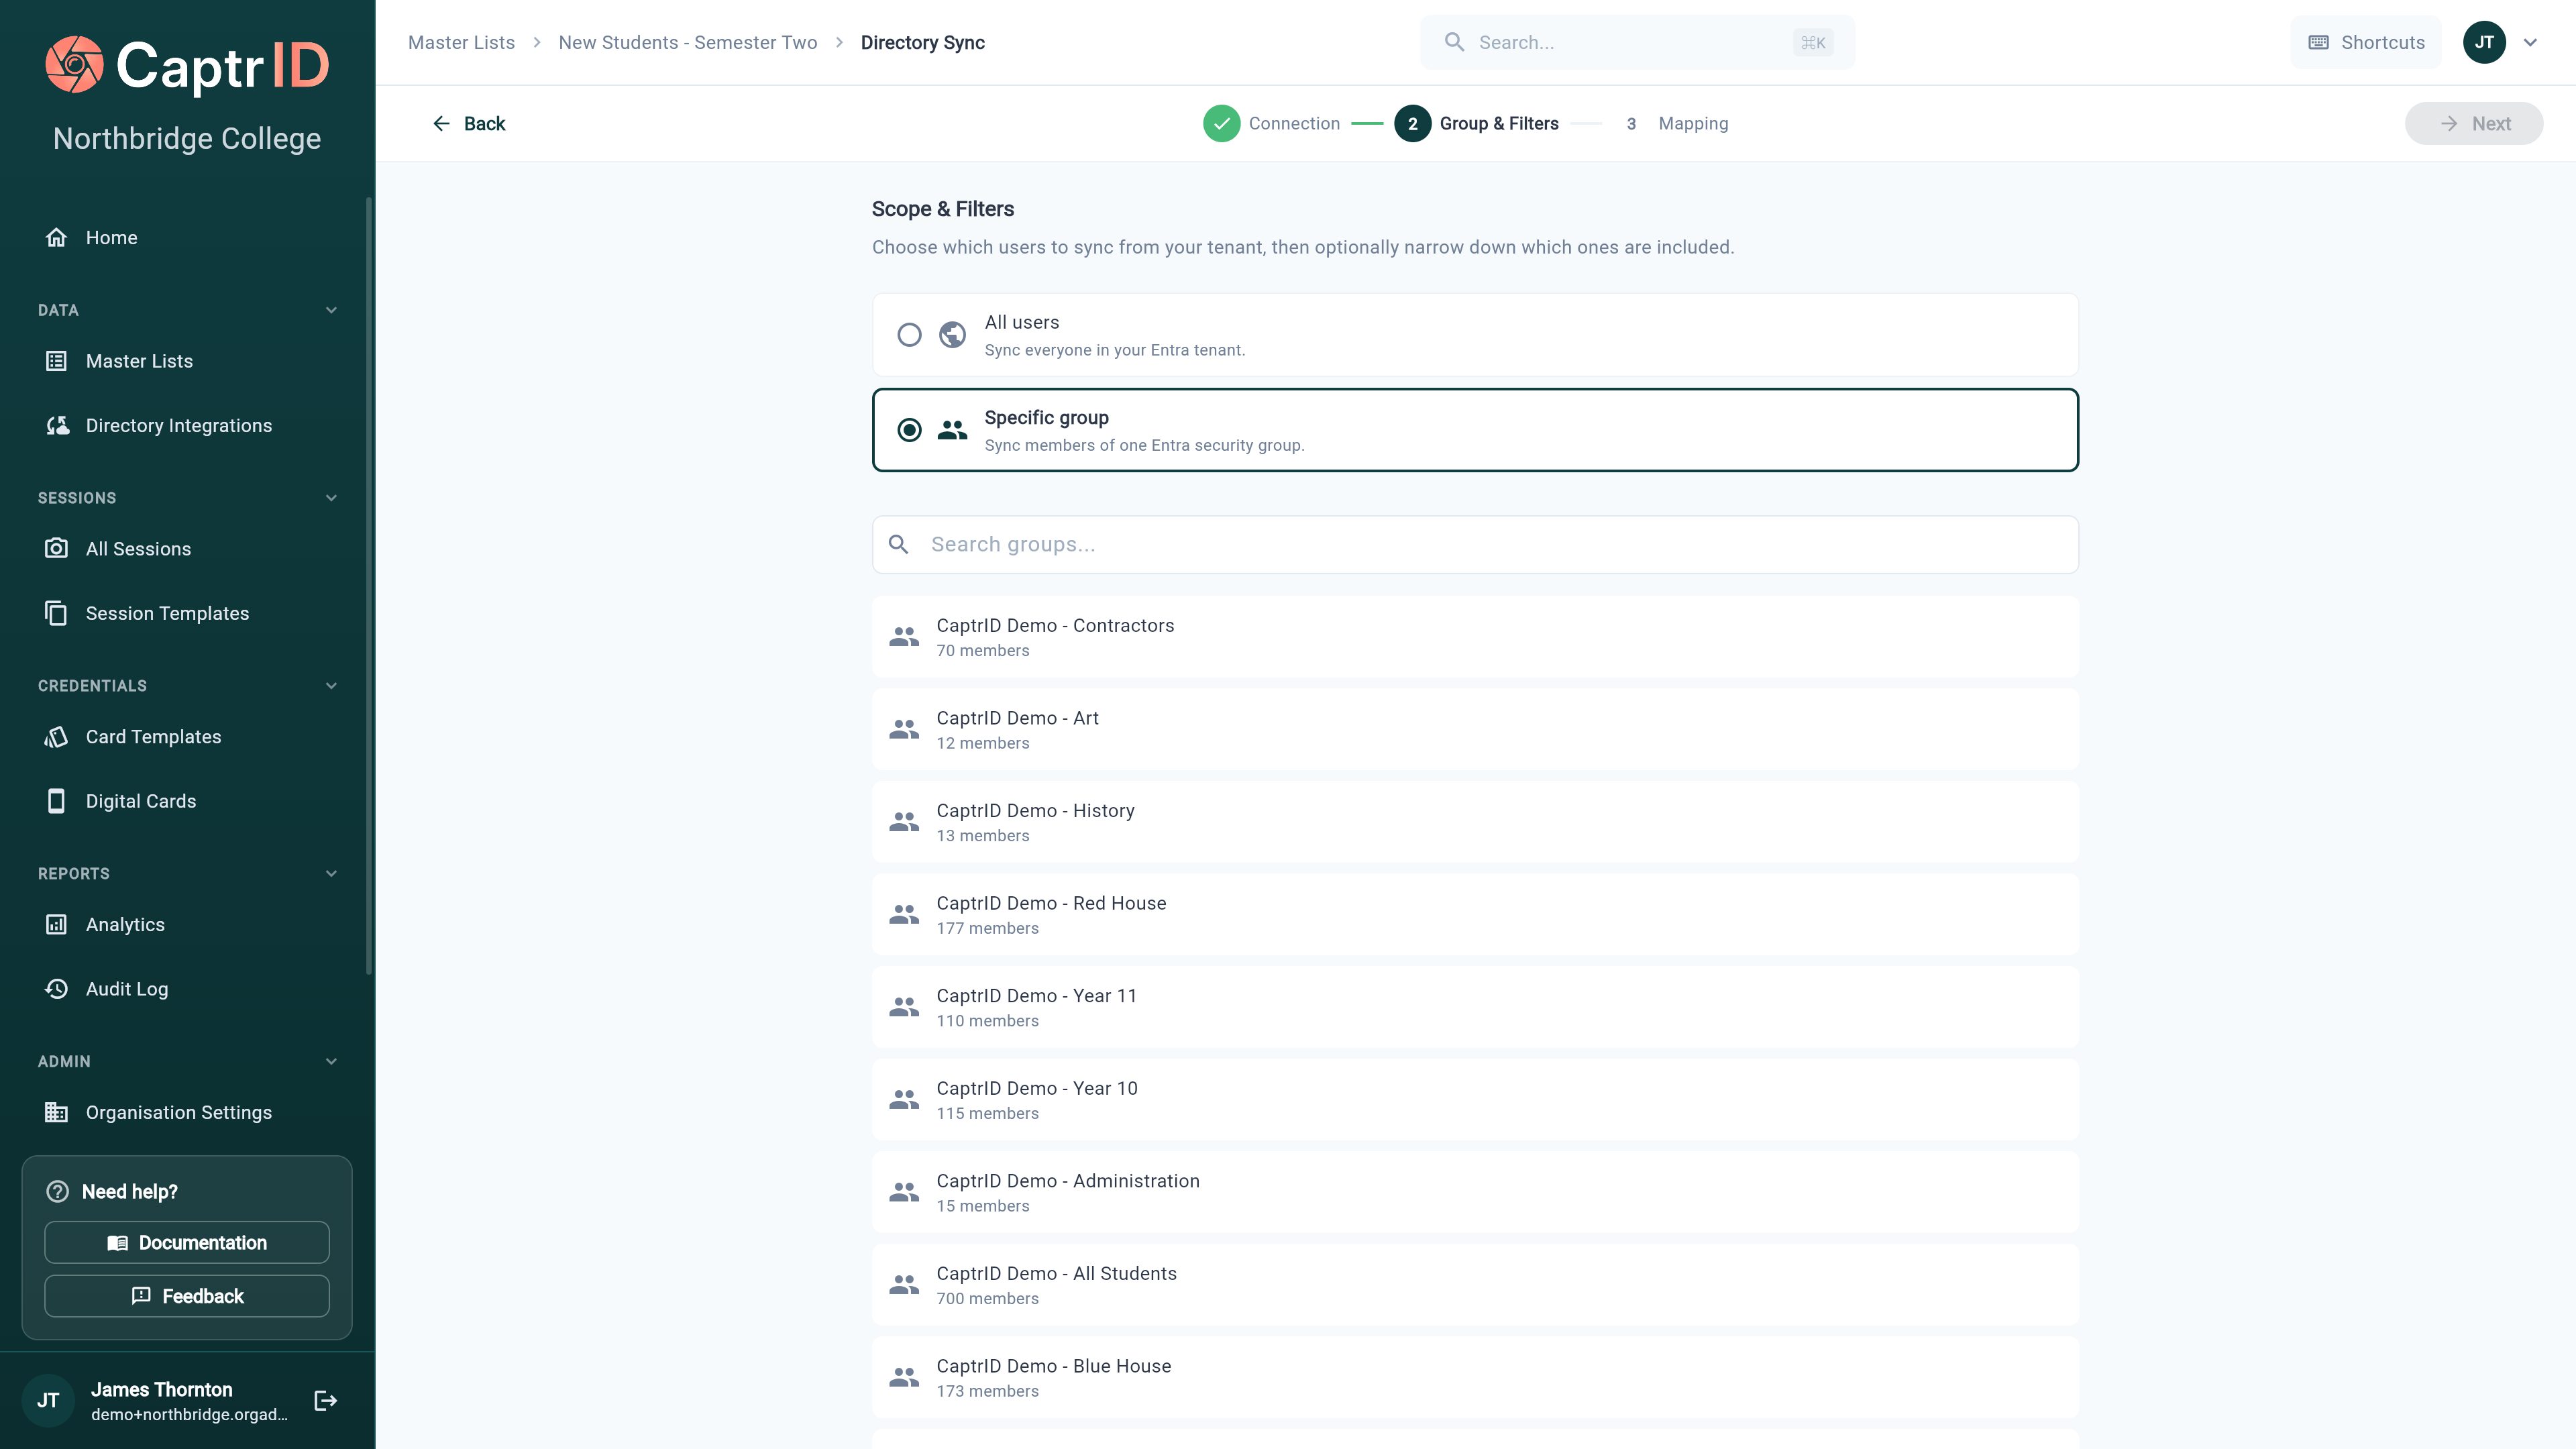Click the Feedback button
This screenshot has width=2576, height=1449.
click(187, 1296)
